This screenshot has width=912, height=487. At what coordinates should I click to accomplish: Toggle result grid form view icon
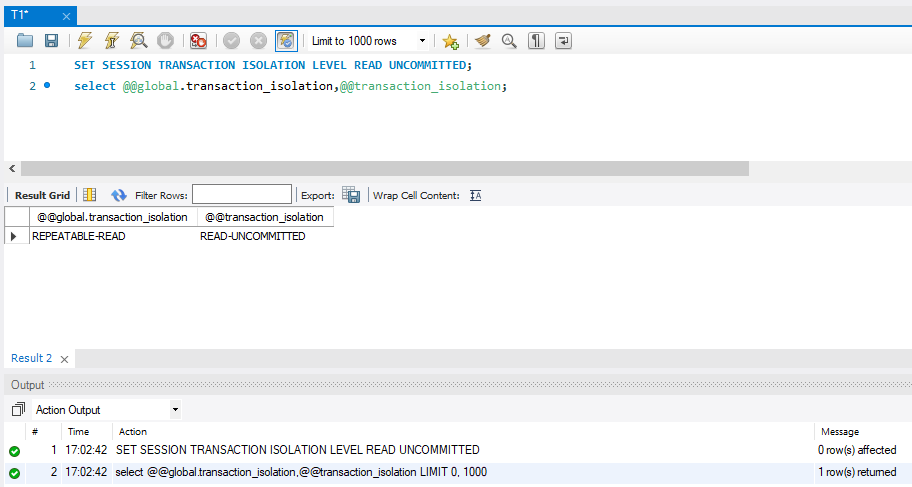point(90,195)
